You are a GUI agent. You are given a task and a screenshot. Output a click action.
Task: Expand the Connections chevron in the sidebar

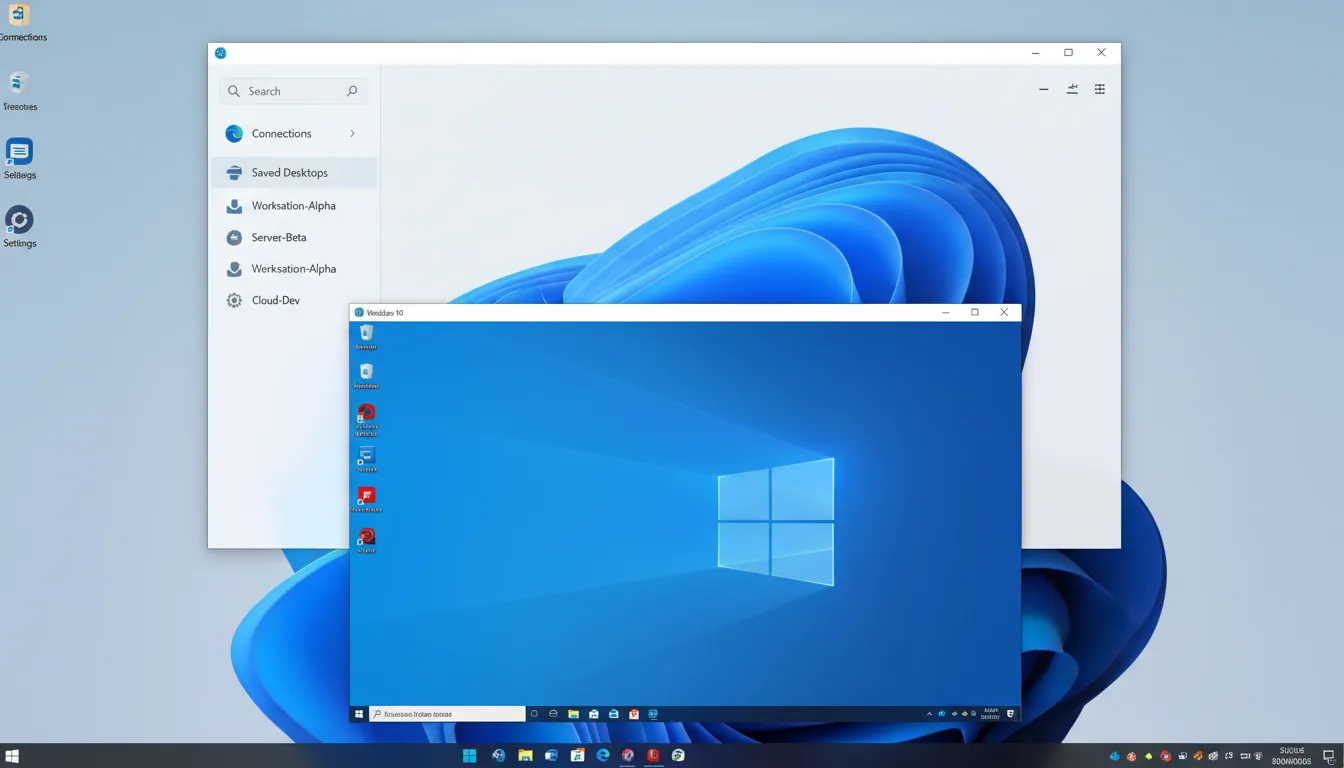351,133
